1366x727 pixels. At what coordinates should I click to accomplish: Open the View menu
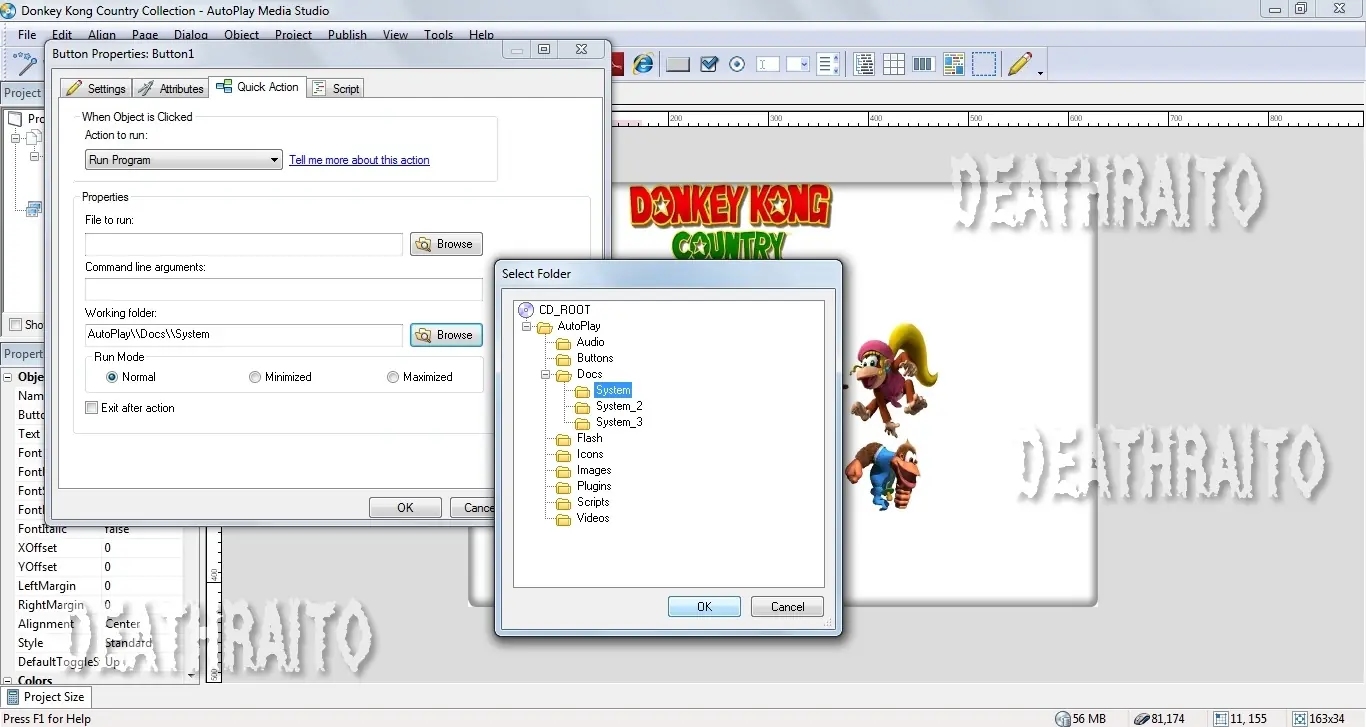coord(395,34)
